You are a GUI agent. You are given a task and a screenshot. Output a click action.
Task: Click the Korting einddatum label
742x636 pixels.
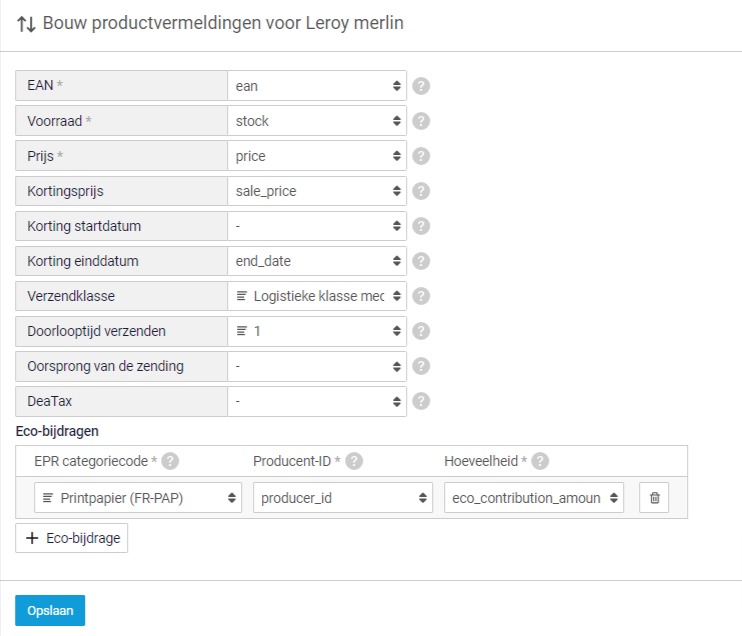pos(83,261)
